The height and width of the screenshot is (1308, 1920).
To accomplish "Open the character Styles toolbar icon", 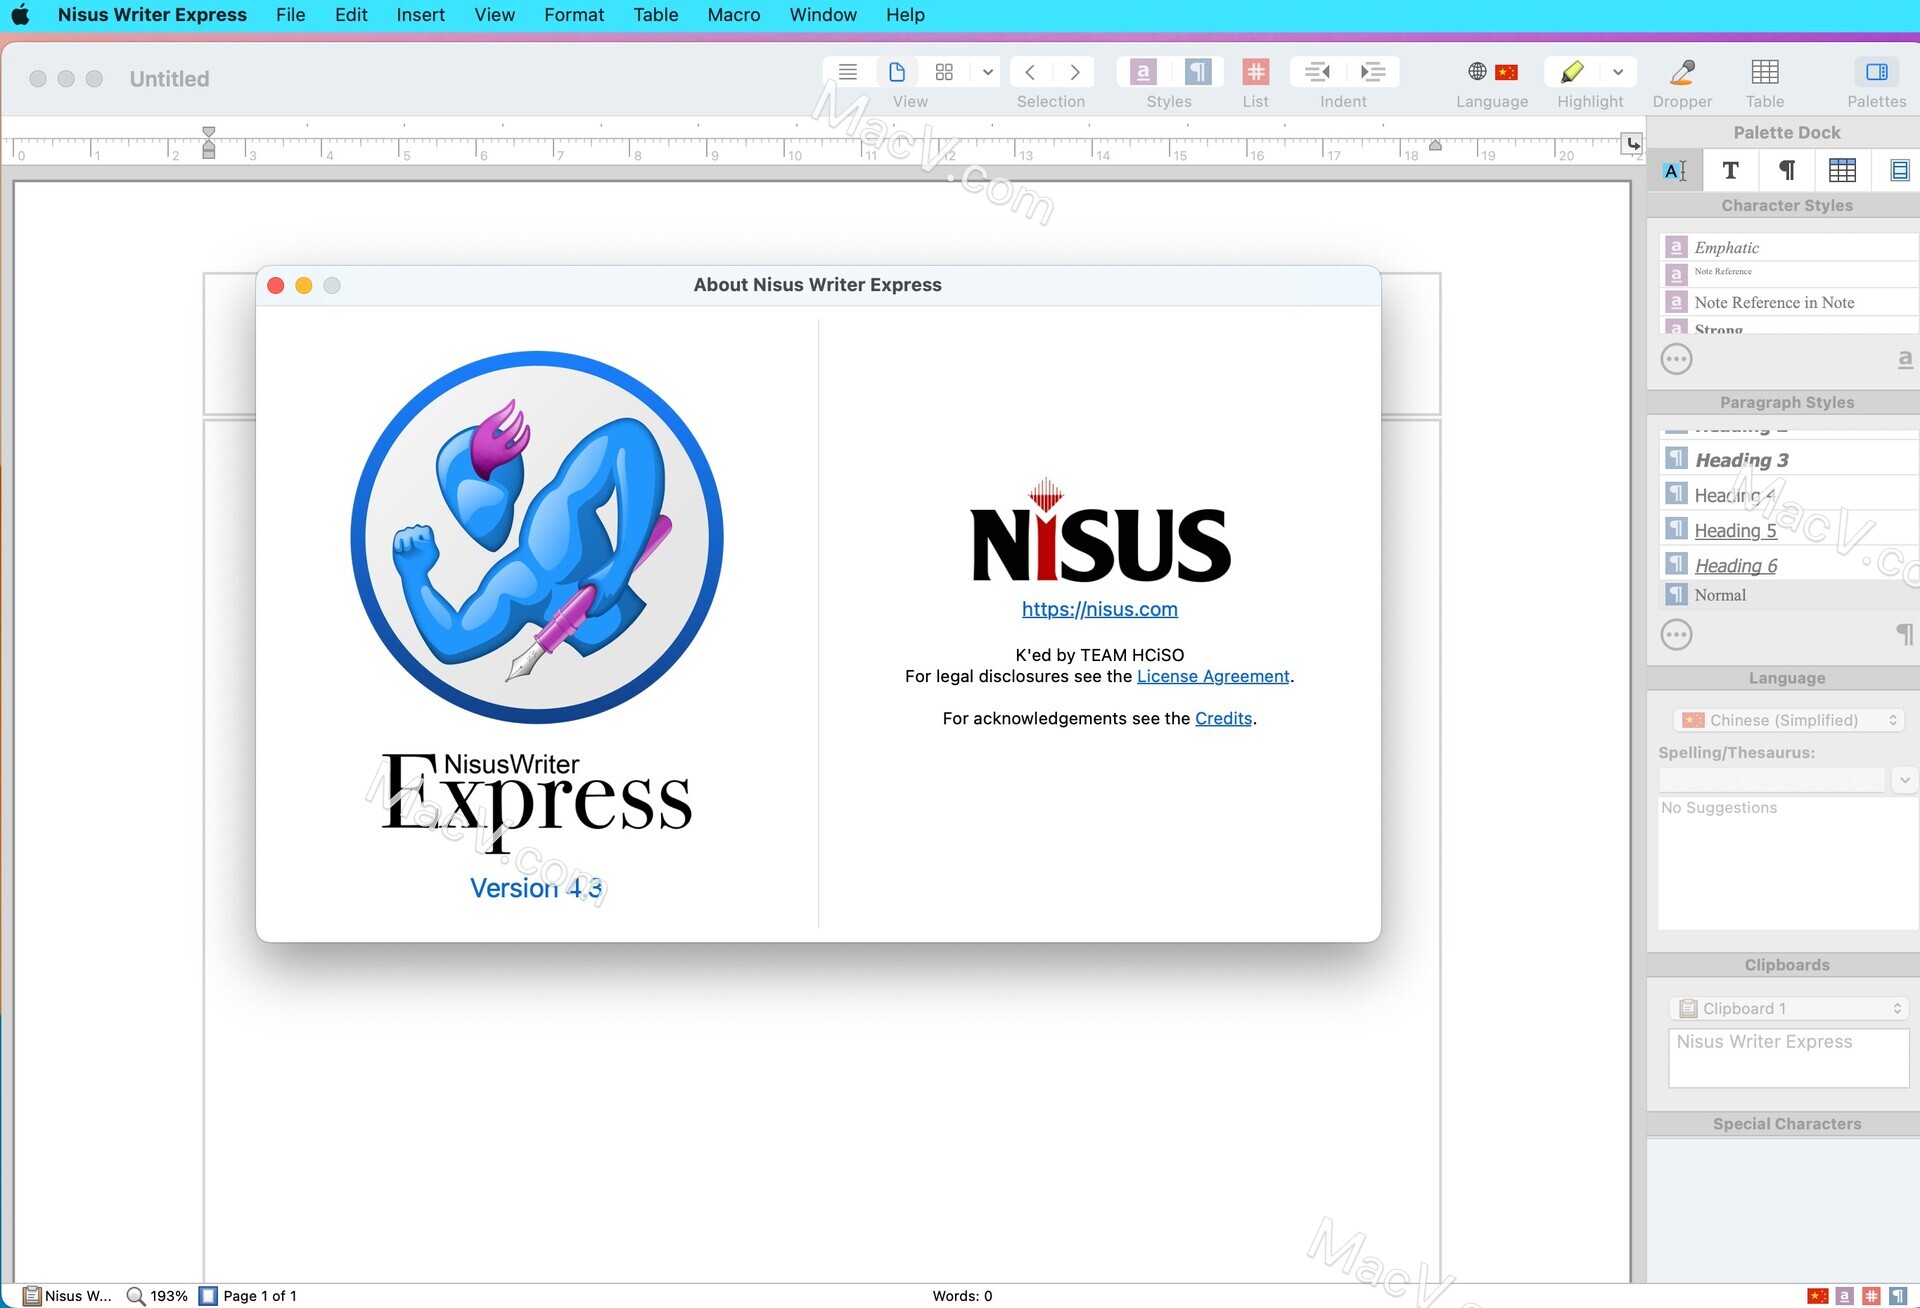I will coord(1143,72).
